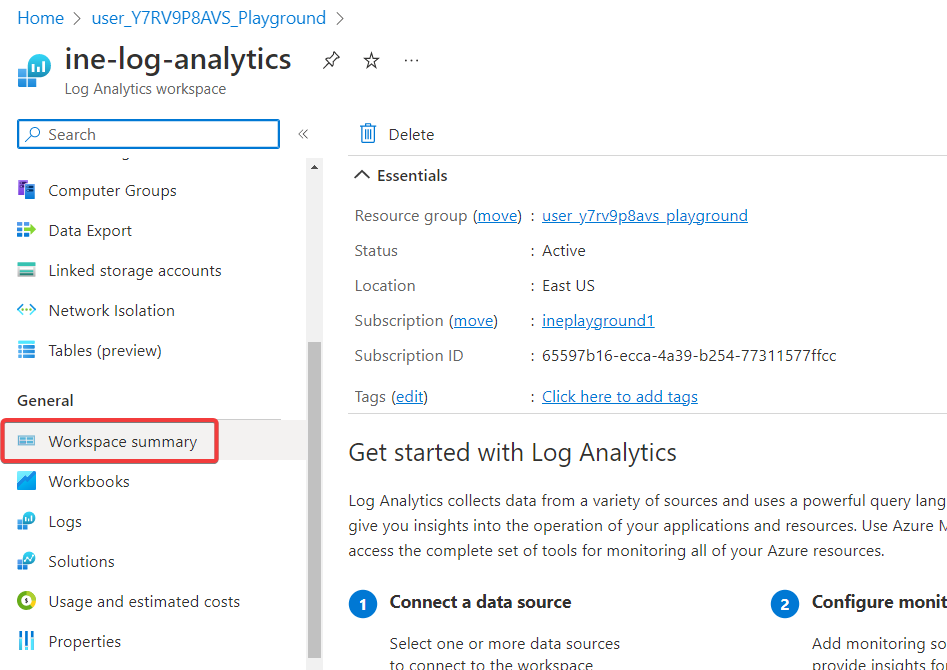Open the more options ellipsis menu
The image size is (947, 670).
411,61
